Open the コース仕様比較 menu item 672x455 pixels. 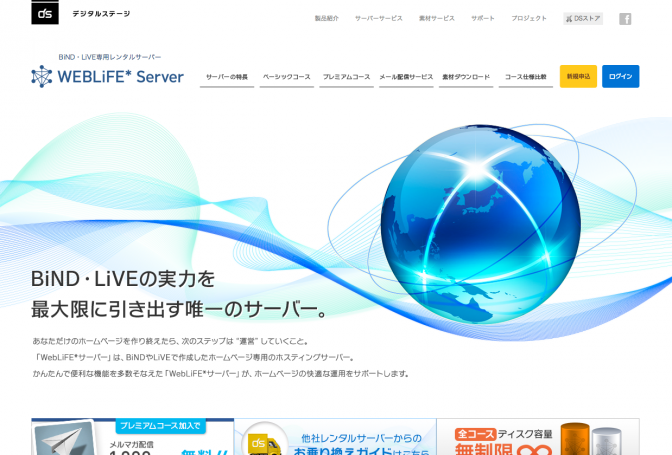526,77
